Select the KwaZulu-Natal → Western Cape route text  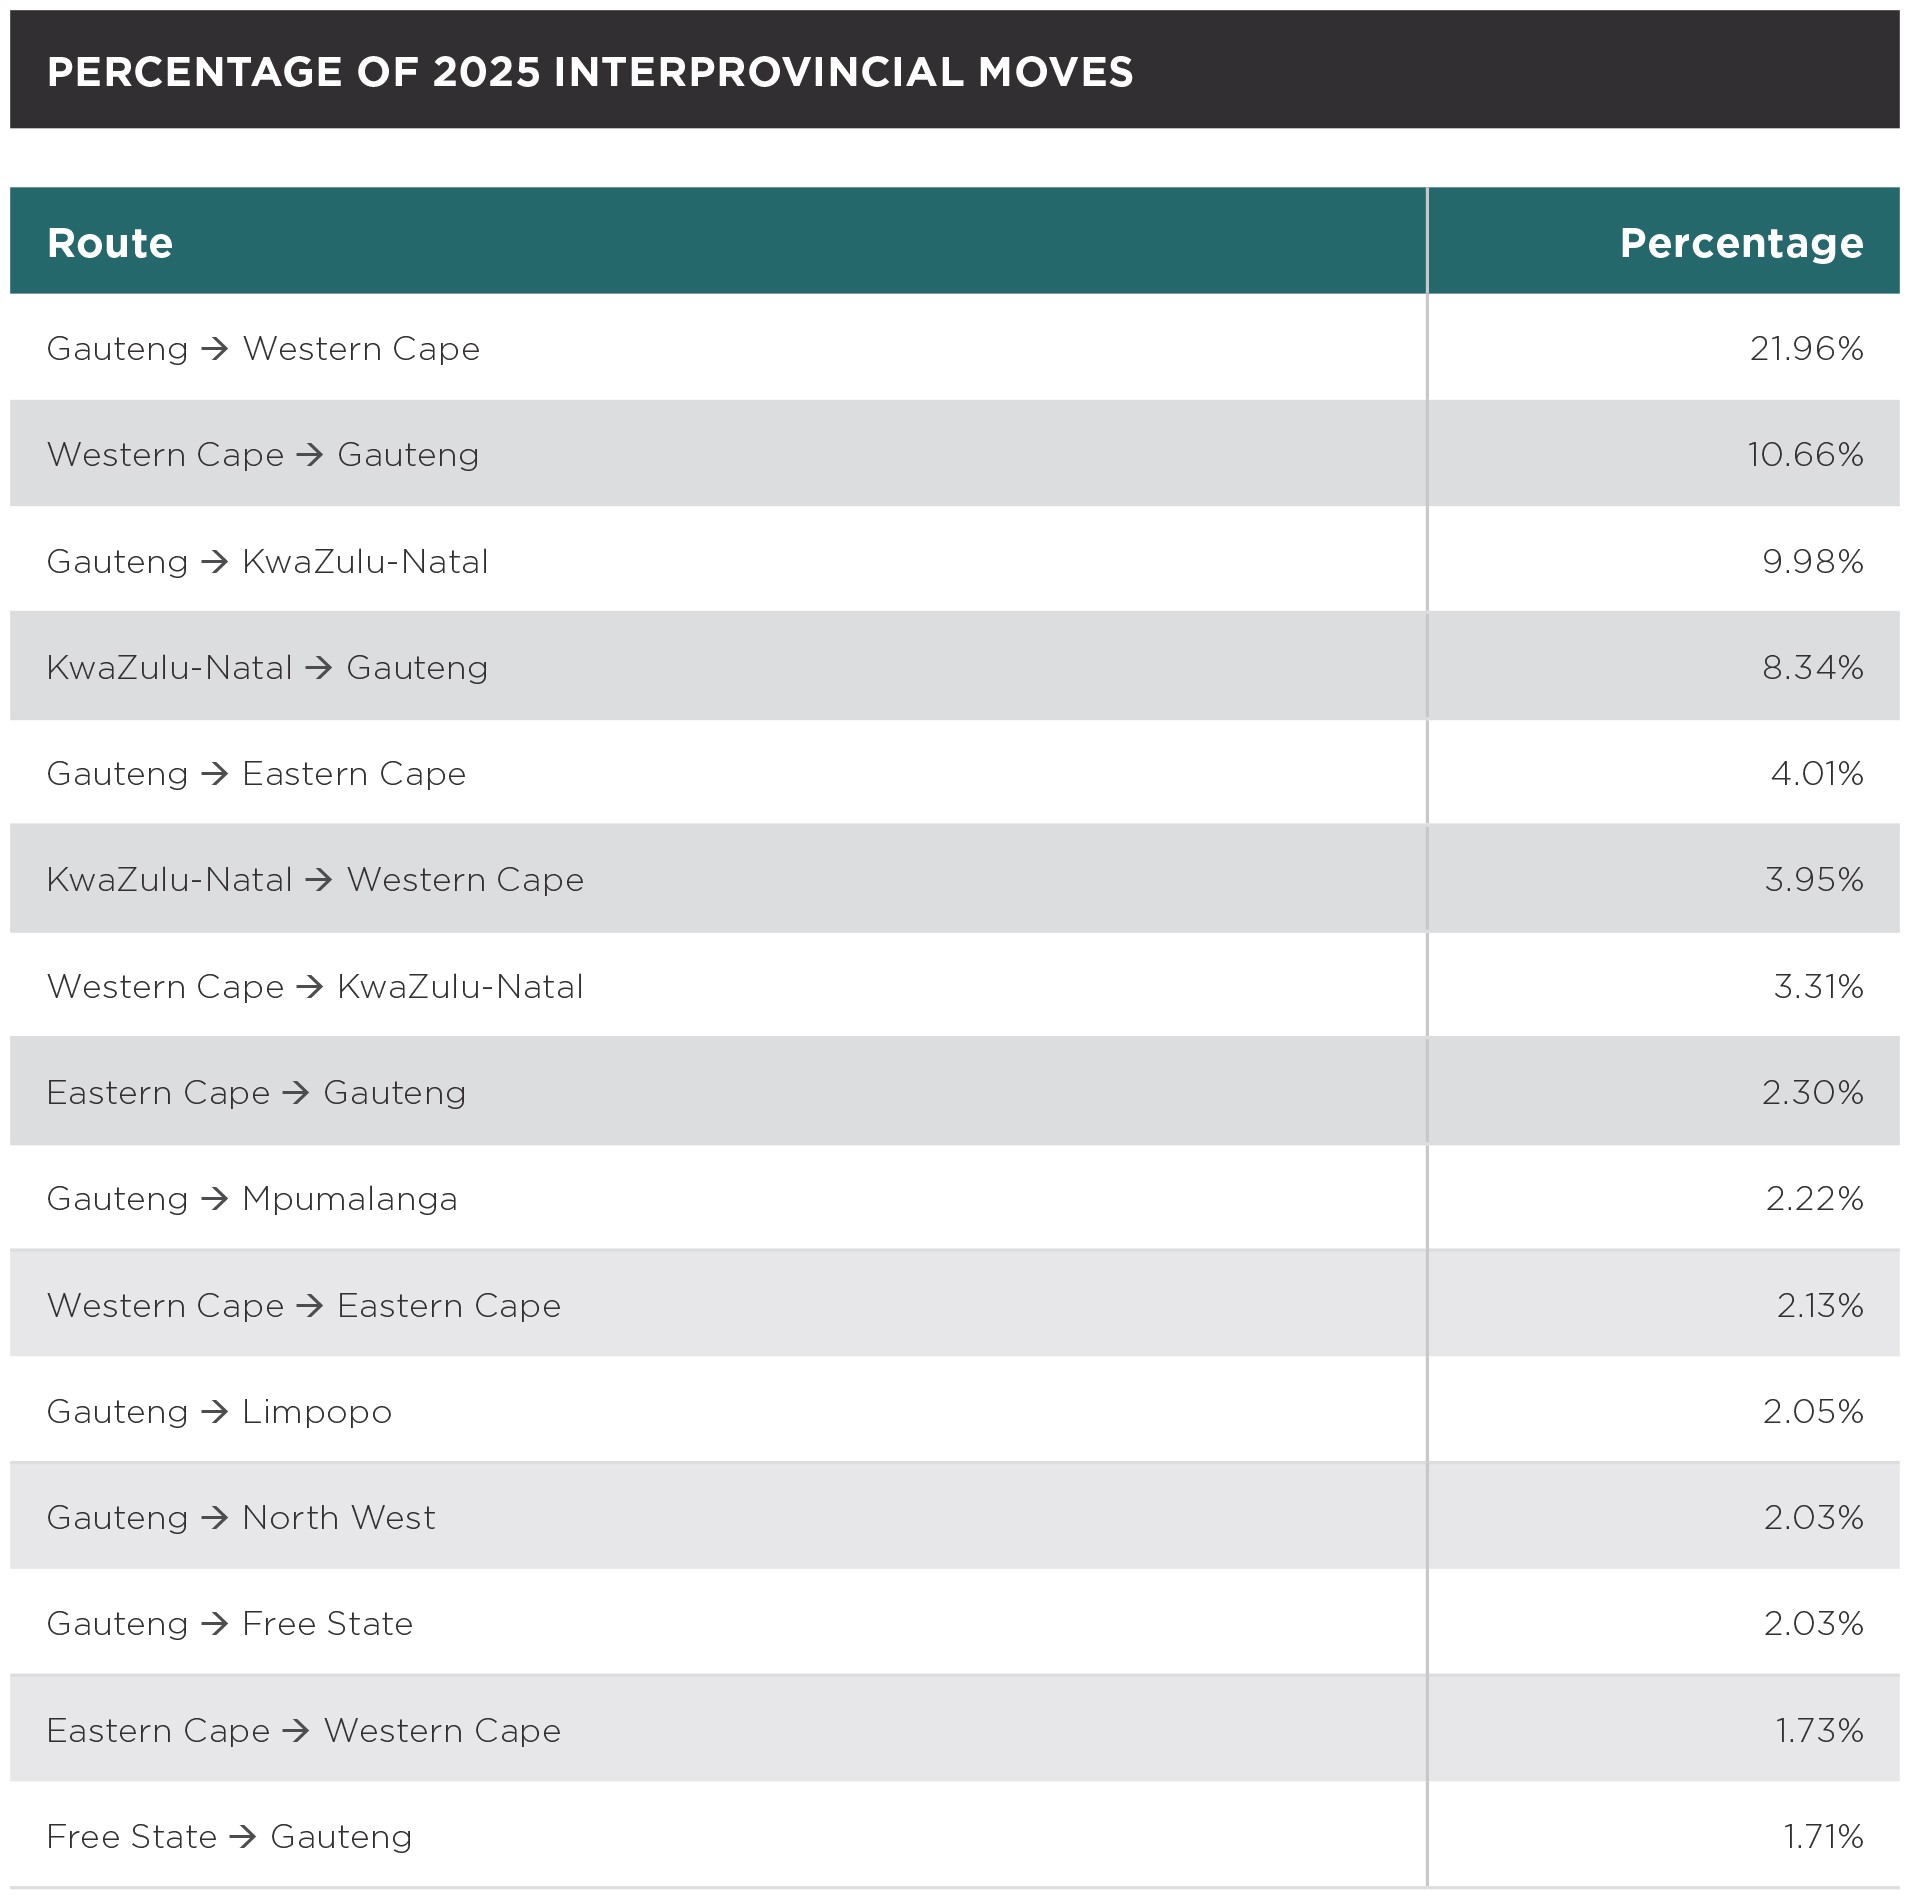click(315, 879)
